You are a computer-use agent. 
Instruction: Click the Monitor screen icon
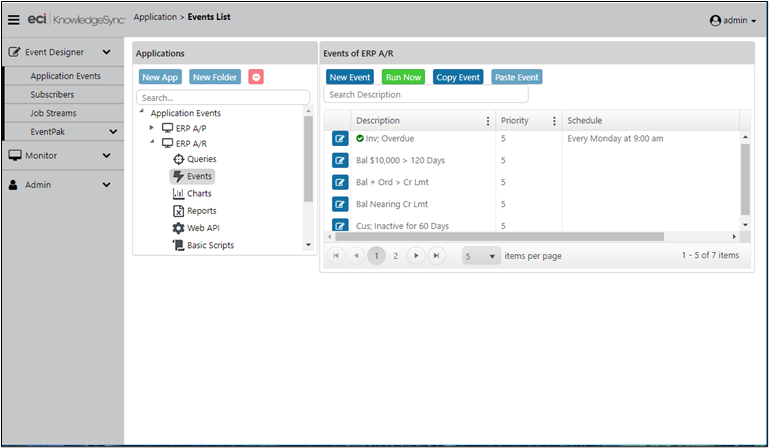coord(15,156)
